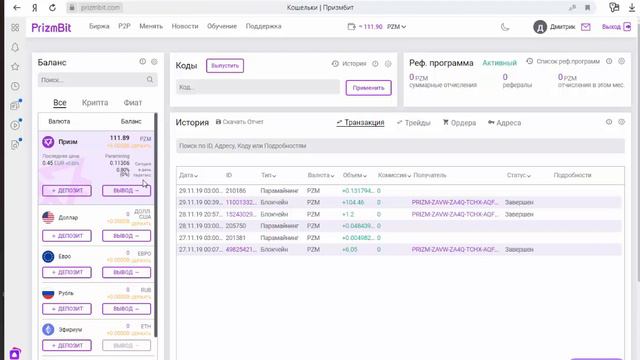This screenshot has width=640, height=360.
Task: Click info icon in Баланс panel
Action: (x=142, y=62)
